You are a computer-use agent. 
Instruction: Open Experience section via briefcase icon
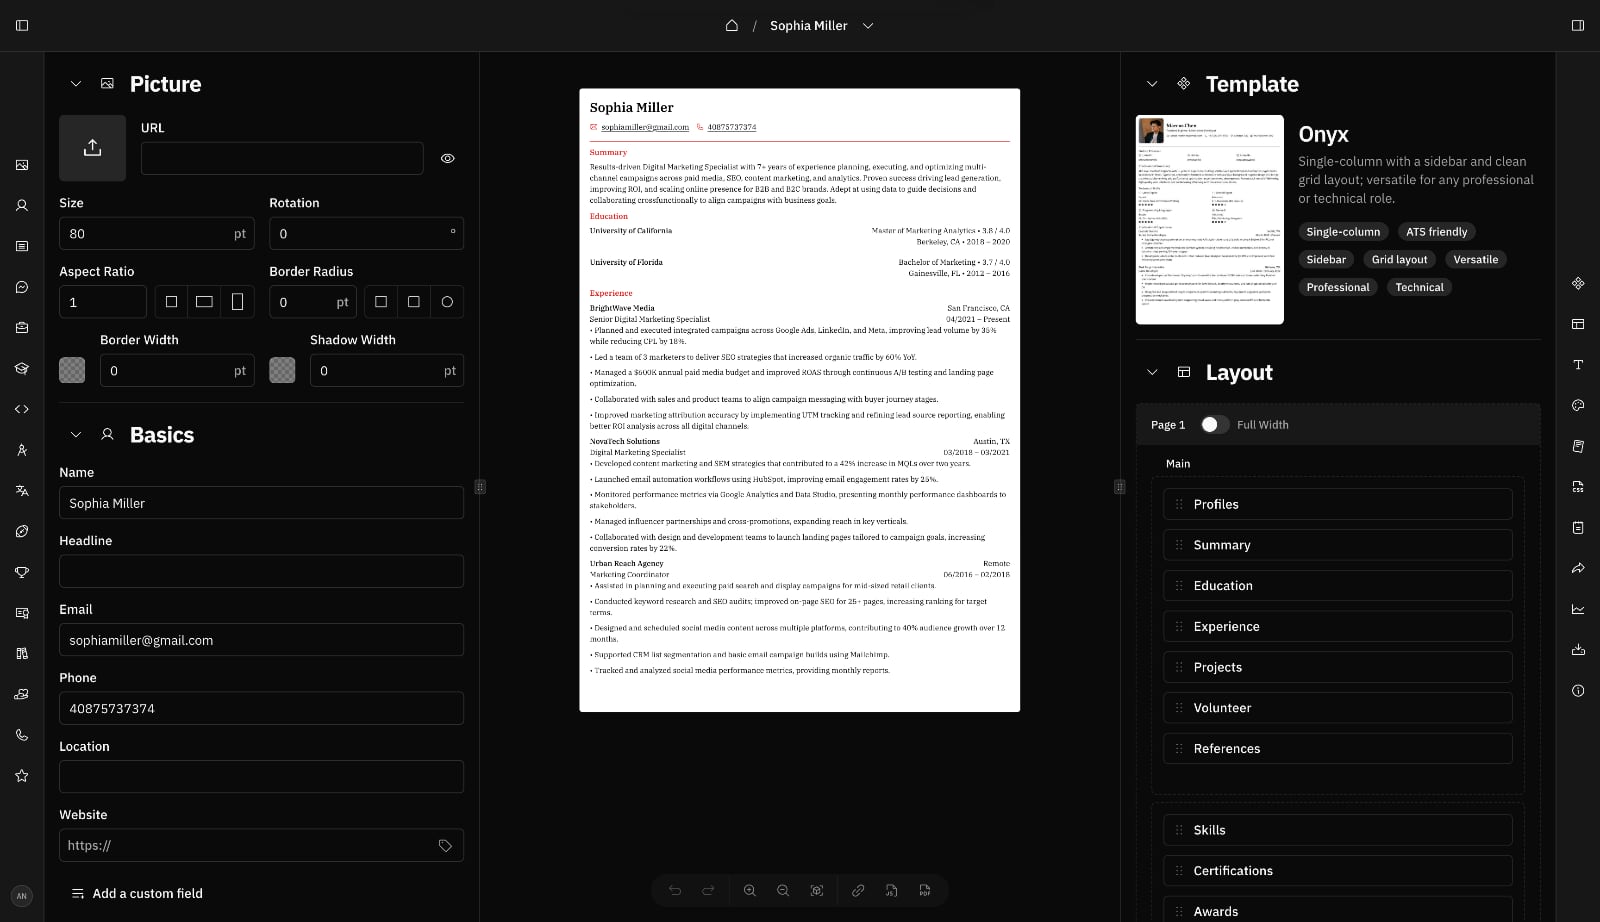22,327
